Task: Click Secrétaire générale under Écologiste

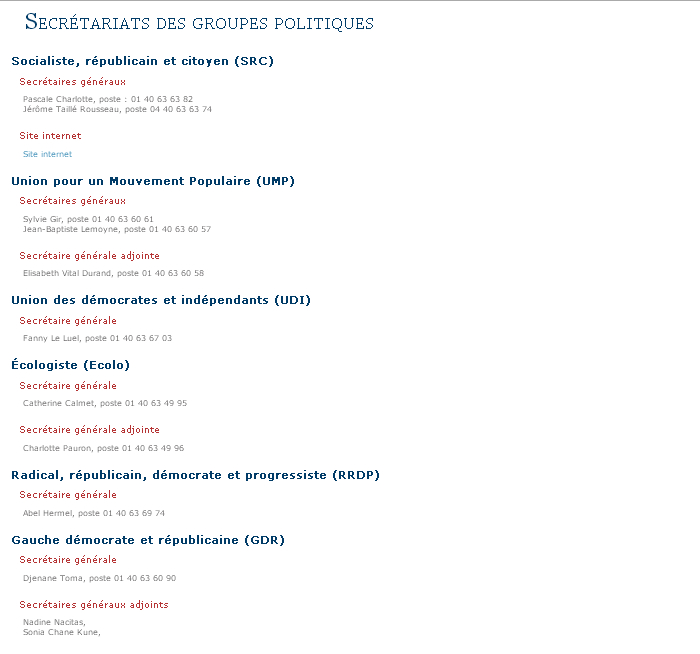Action: pos(68,386)
